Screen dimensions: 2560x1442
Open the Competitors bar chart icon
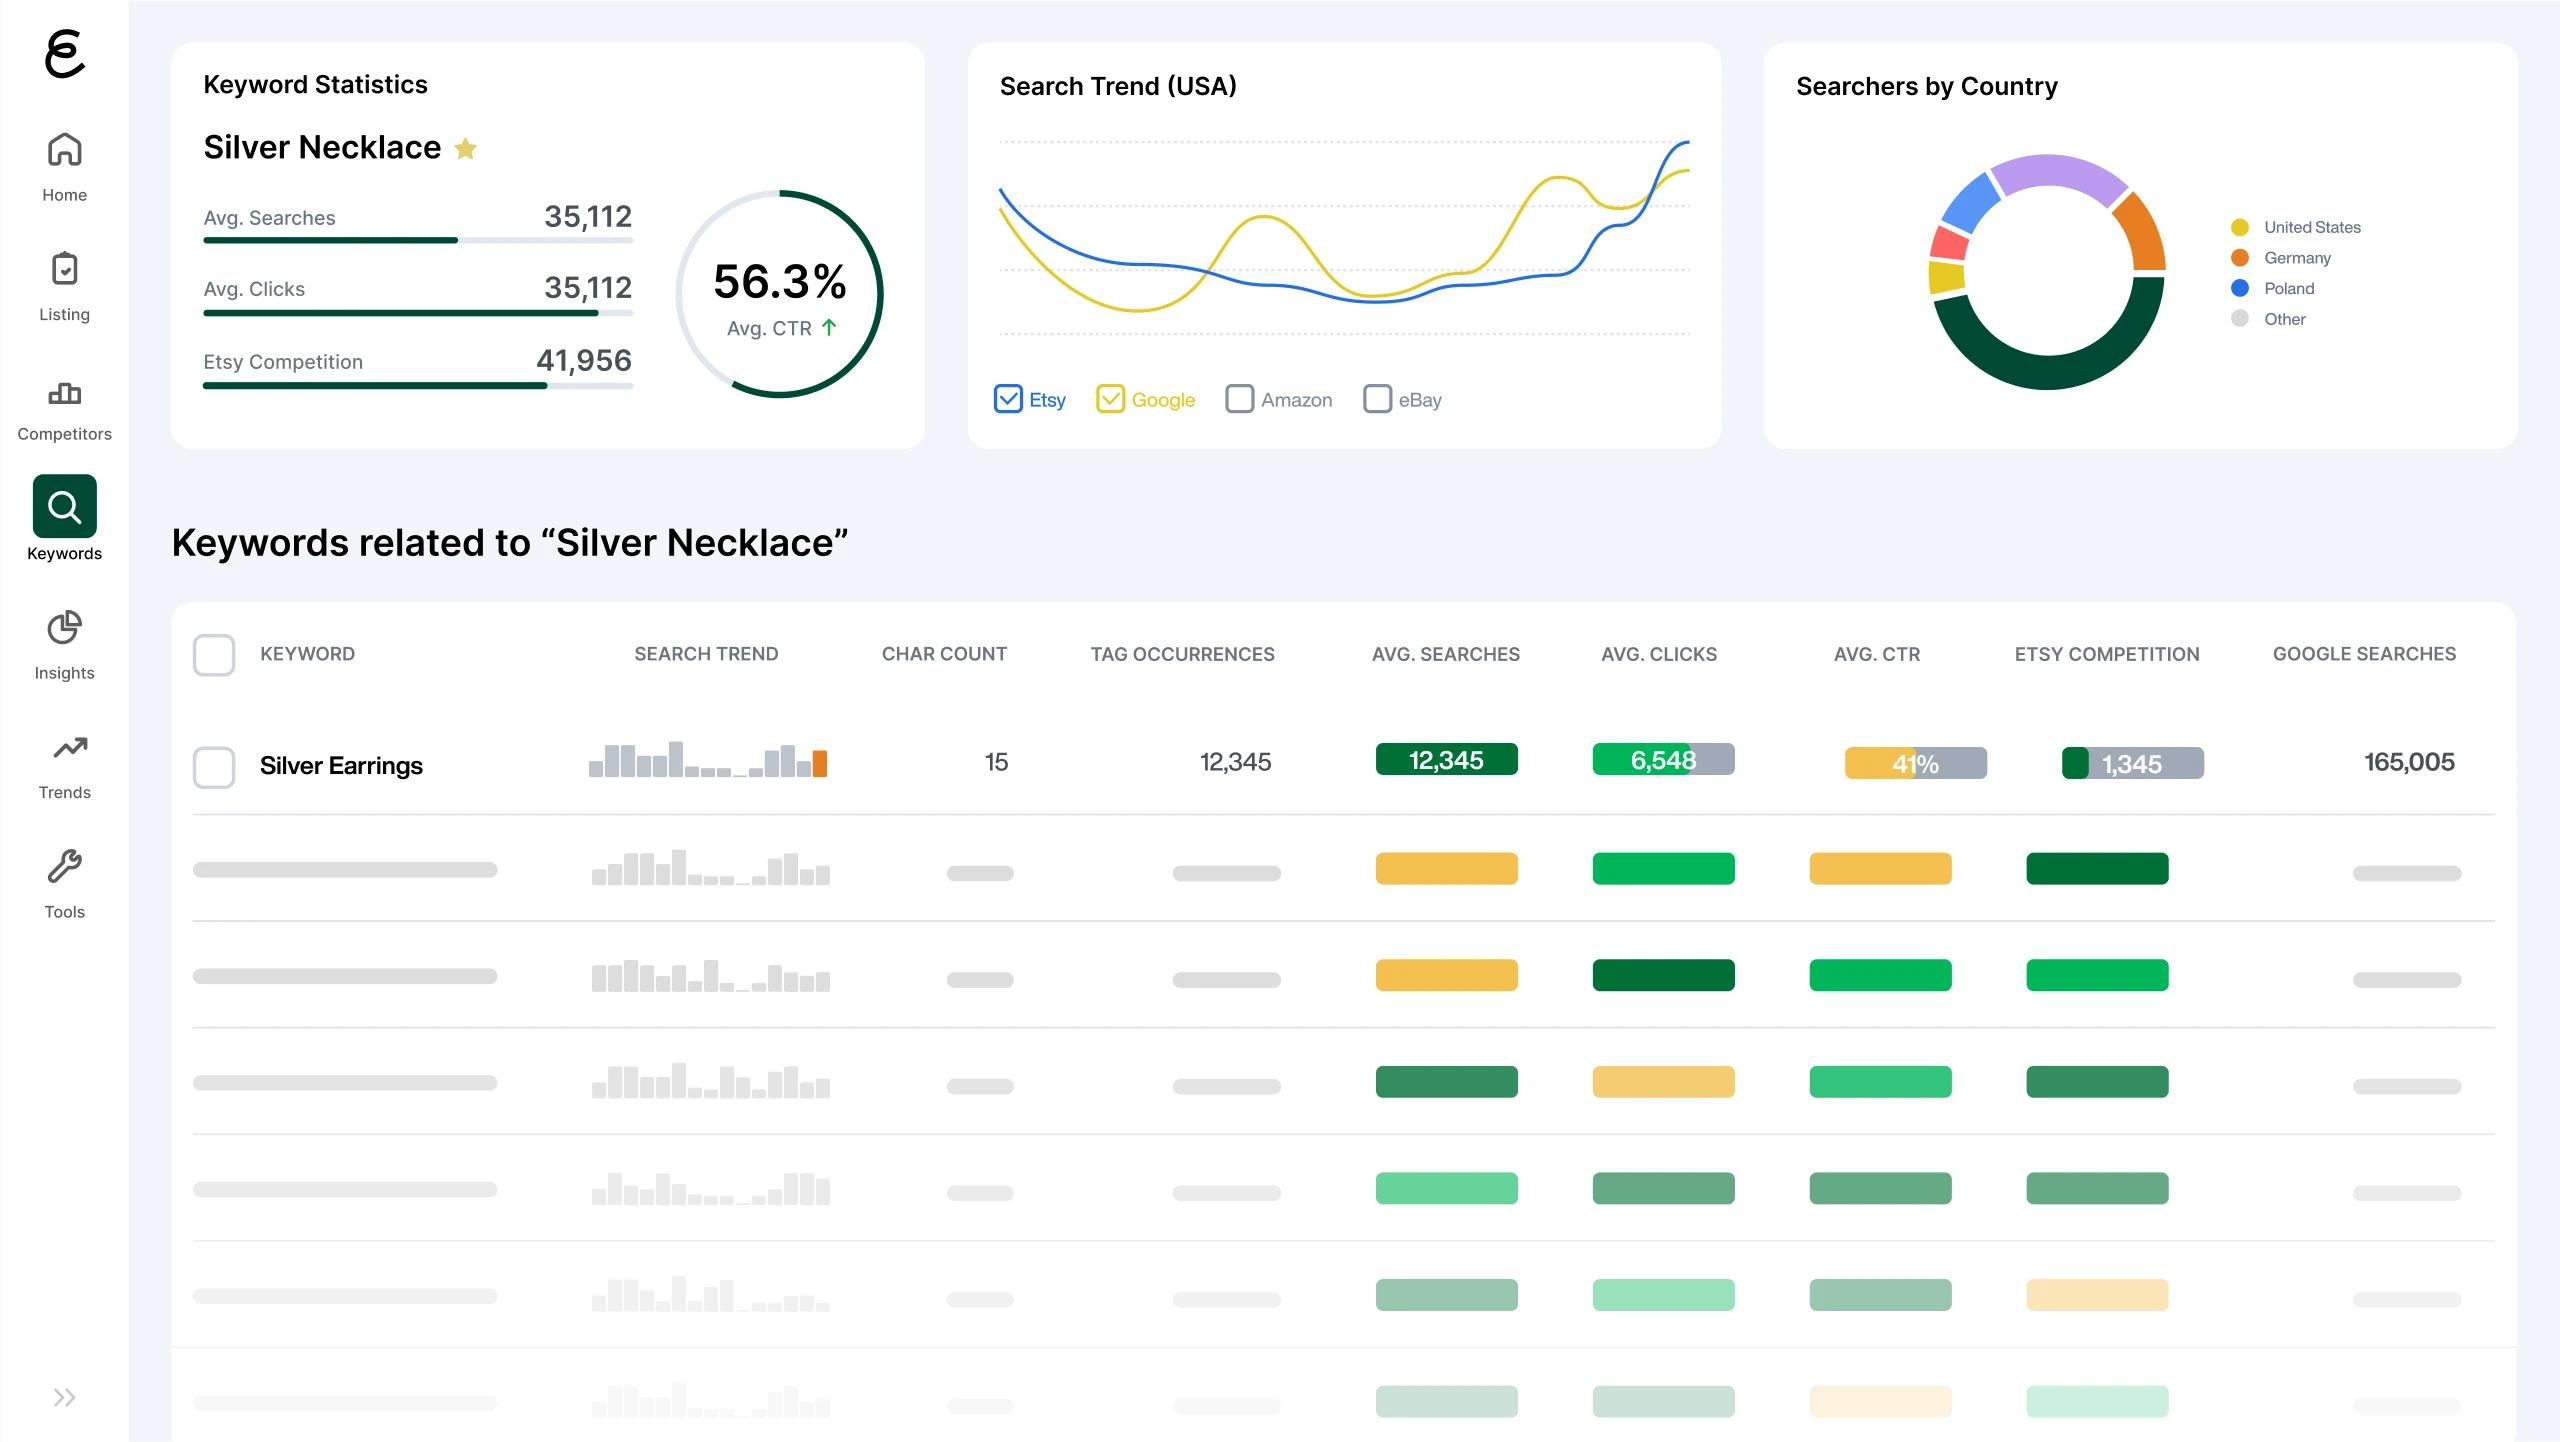click(64, 393)
